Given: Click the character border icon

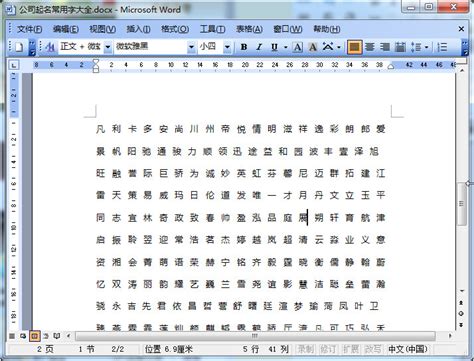Looking at the screenshot, I should point(298,47).
